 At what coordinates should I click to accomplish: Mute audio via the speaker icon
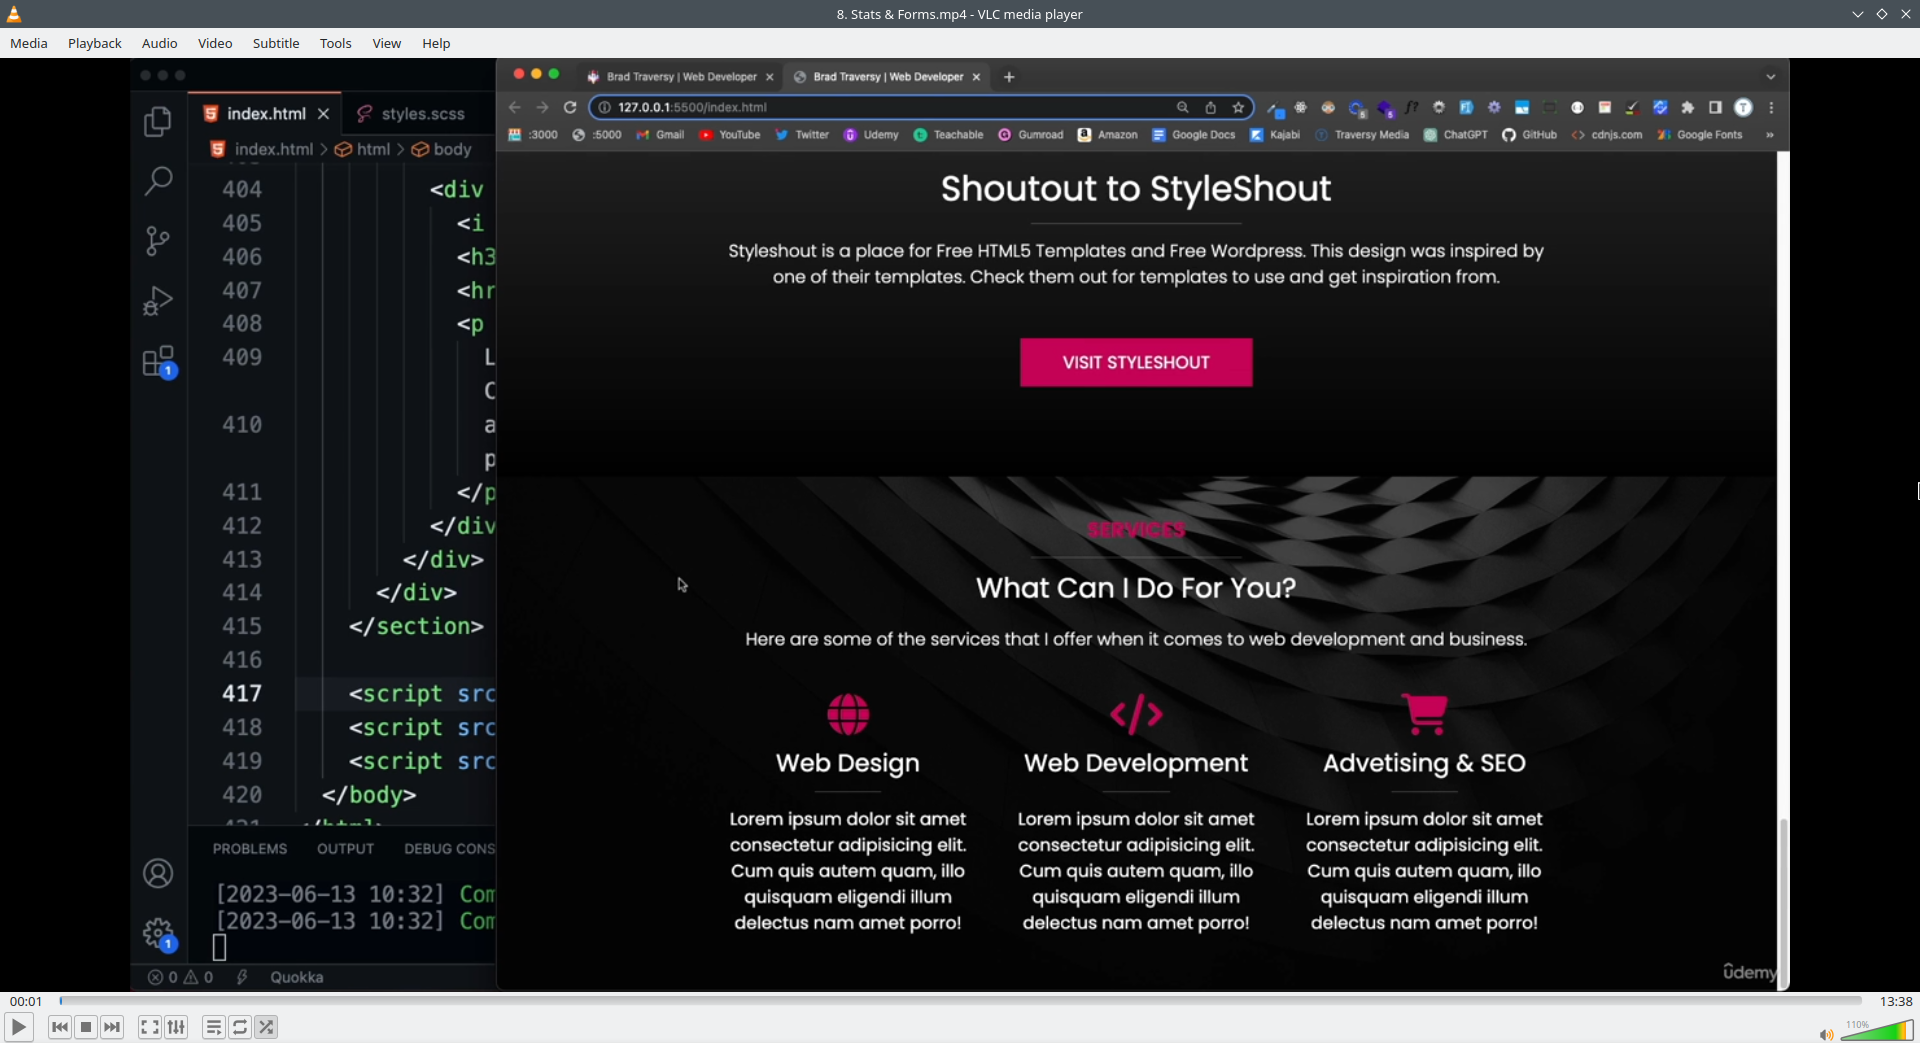tap(1826, 1034)
